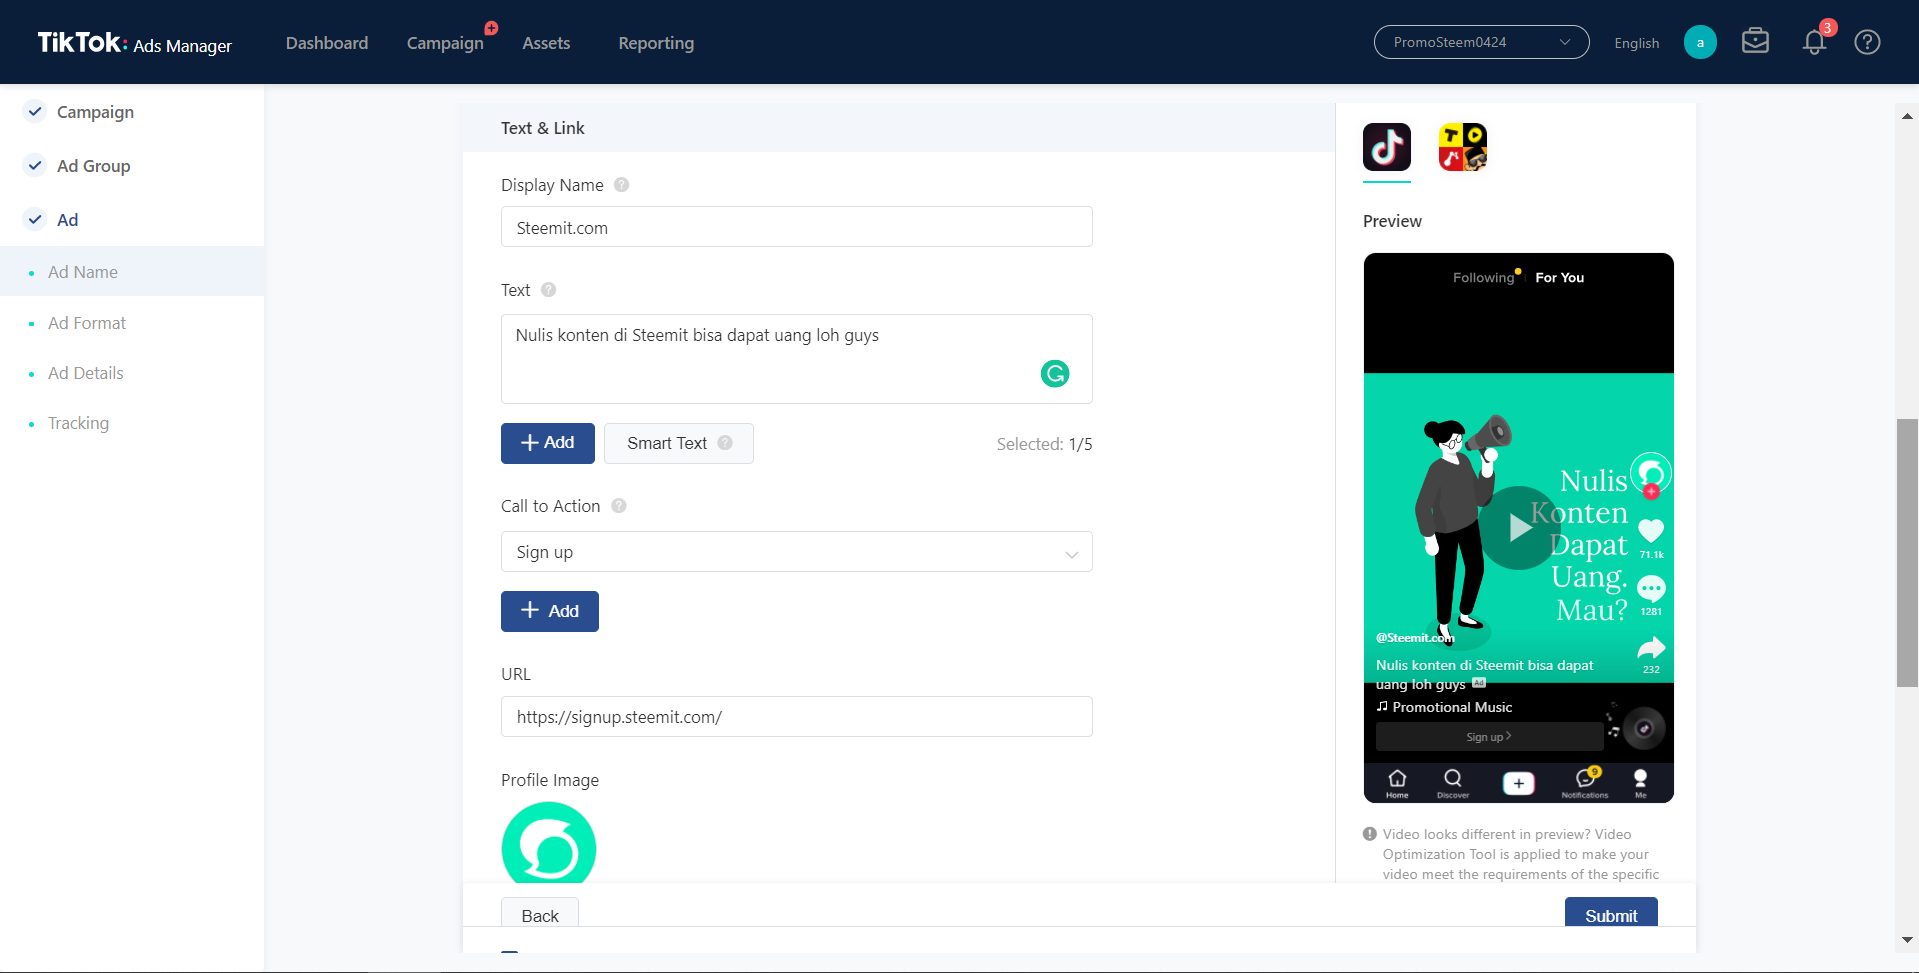Select the TikTok placement preview icon
1919x973 pixels.
[1387, 147]
